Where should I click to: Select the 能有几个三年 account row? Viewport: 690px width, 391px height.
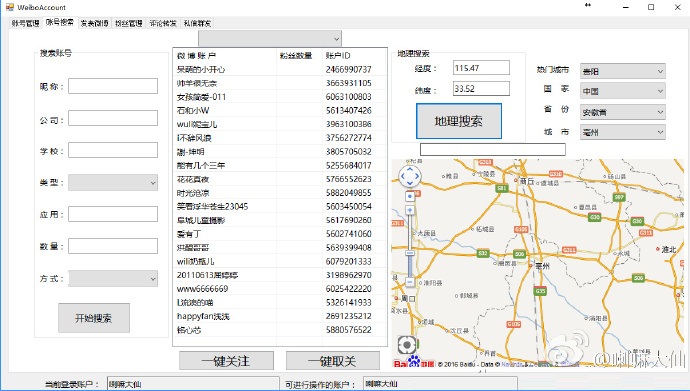click(280, 165)
